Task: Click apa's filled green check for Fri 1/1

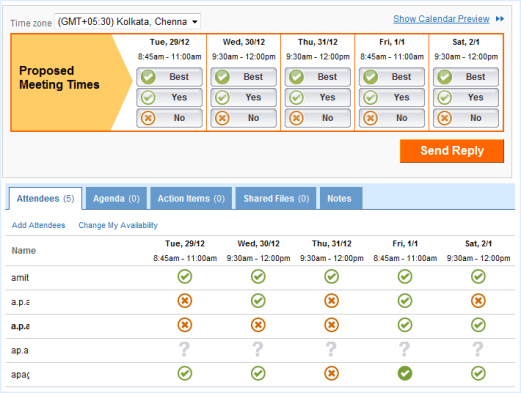Action: pyautogui.click(x=405, y=373)
